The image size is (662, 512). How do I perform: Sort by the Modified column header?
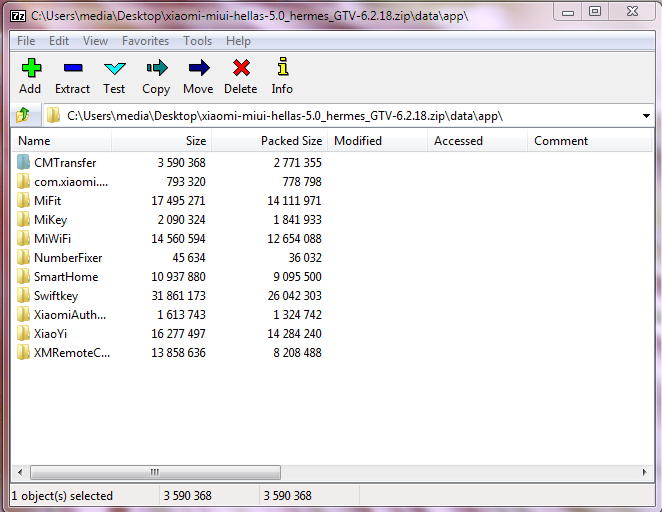point(377,141)
